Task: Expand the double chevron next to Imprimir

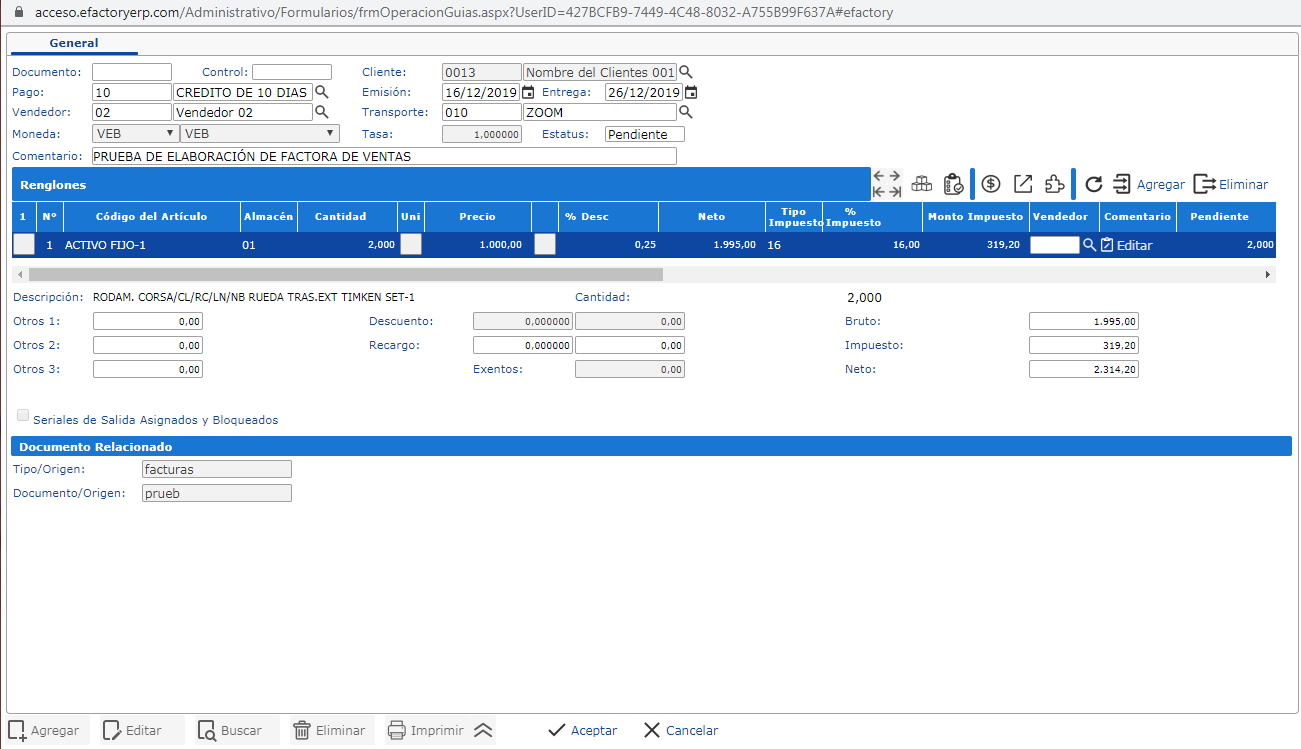Action: (483, 730)
